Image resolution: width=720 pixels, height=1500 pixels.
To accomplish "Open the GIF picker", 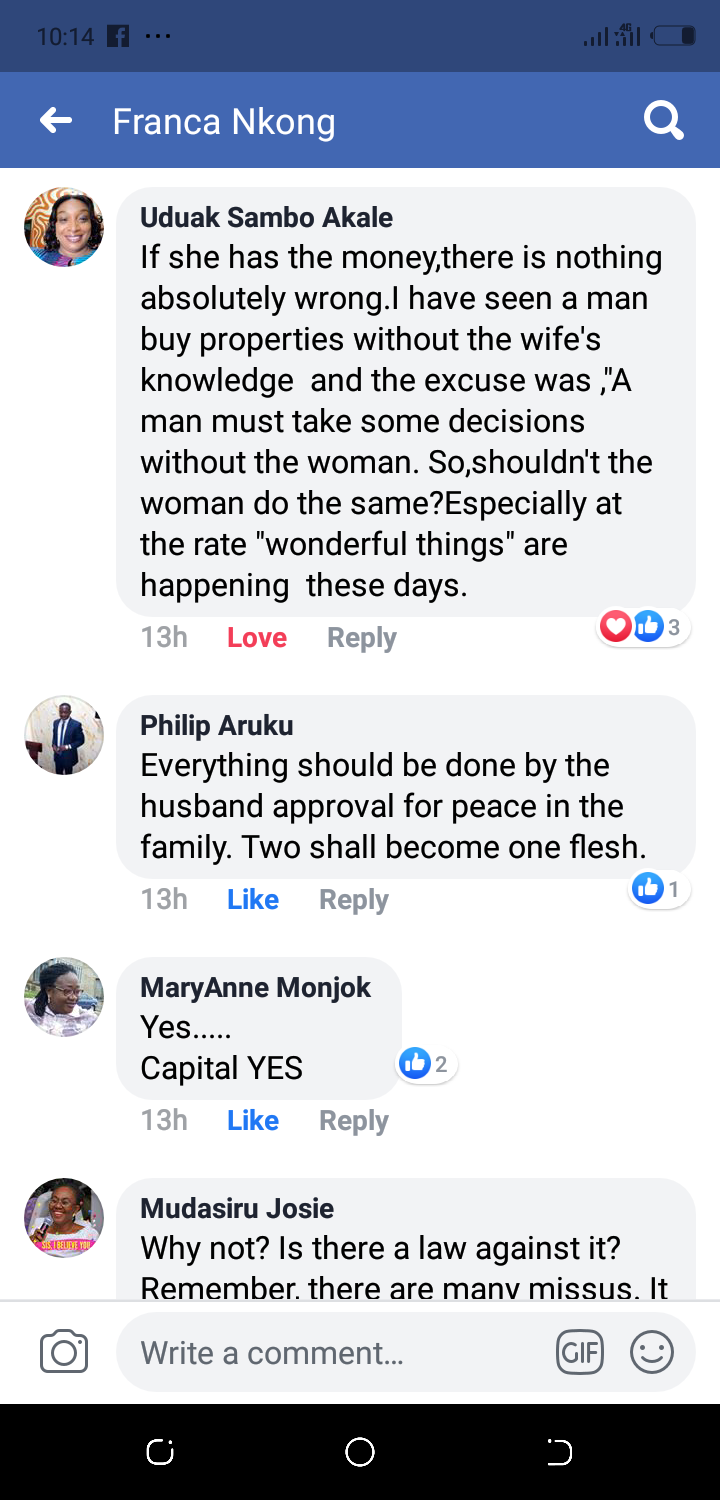I will coord(580,1353).
